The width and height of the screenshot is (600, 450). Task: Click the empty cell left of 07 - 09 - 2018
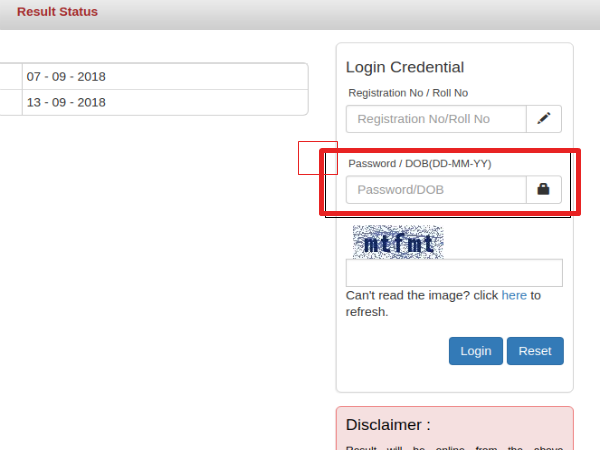click(11, 77)
